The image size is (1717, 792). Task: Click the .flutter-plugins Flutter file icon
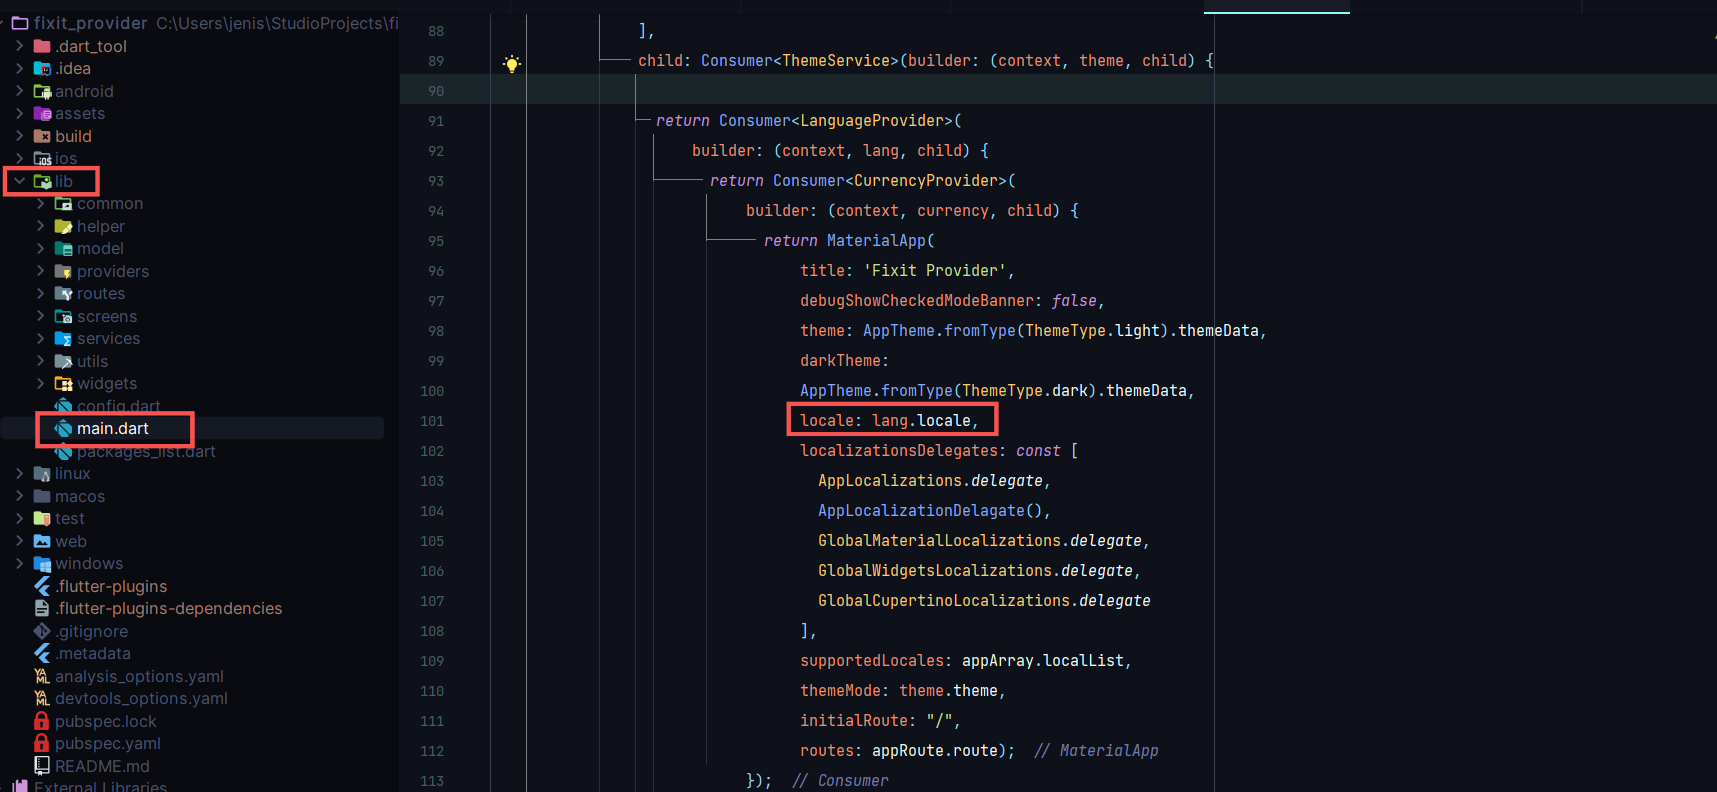pos(42,587)
